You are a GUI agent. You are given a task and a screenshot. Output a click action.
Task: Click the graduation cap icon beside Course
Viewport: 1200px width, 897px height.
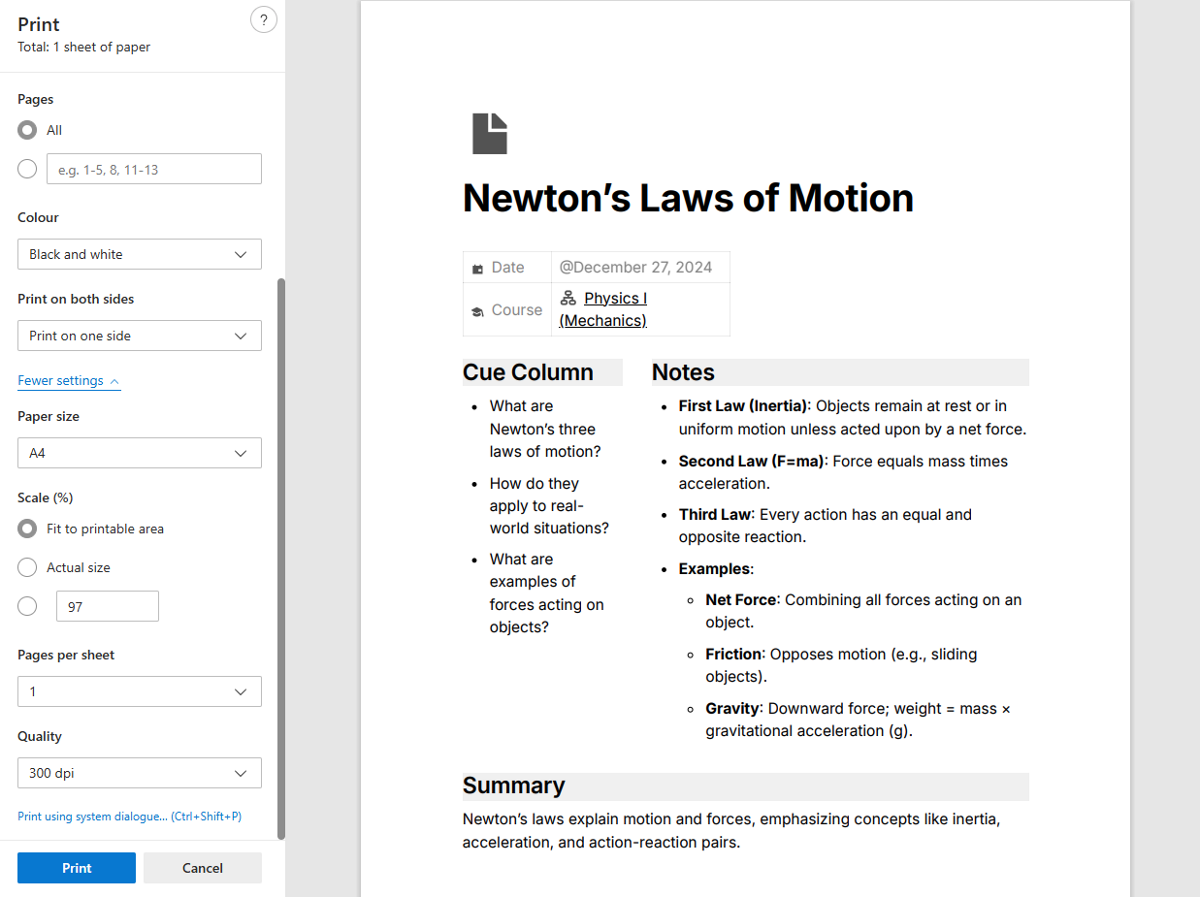(478, 309)
